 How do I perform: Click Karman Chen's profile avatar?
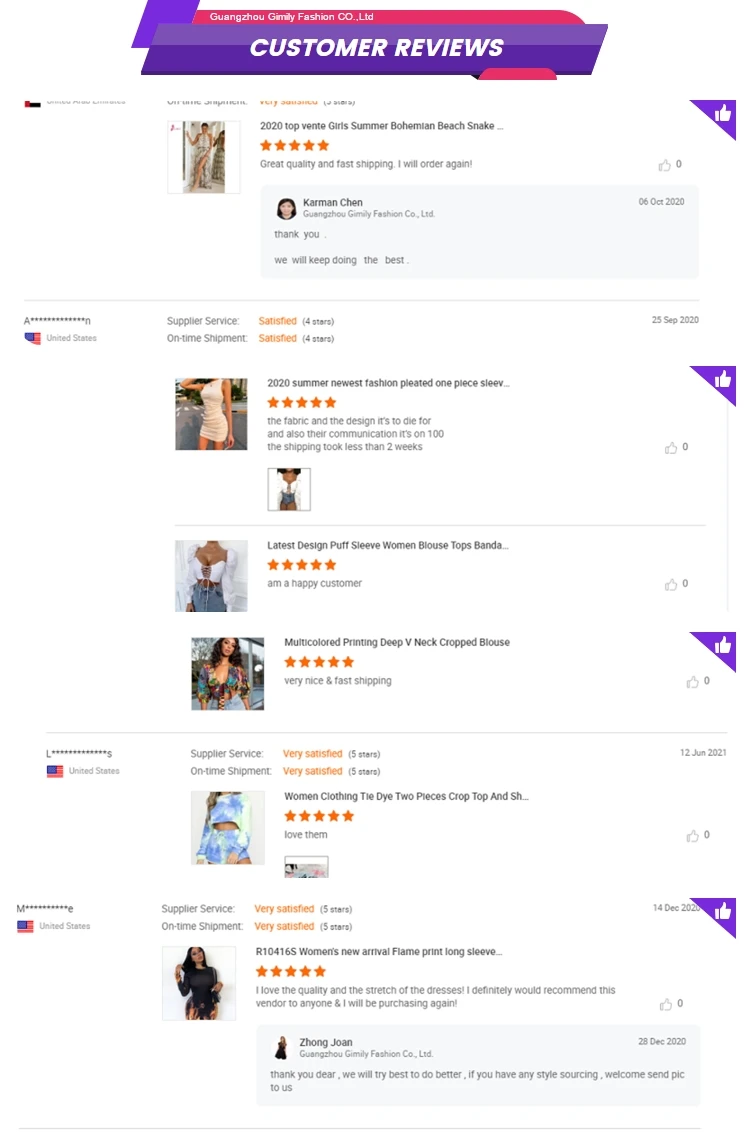tap(286, 209)
